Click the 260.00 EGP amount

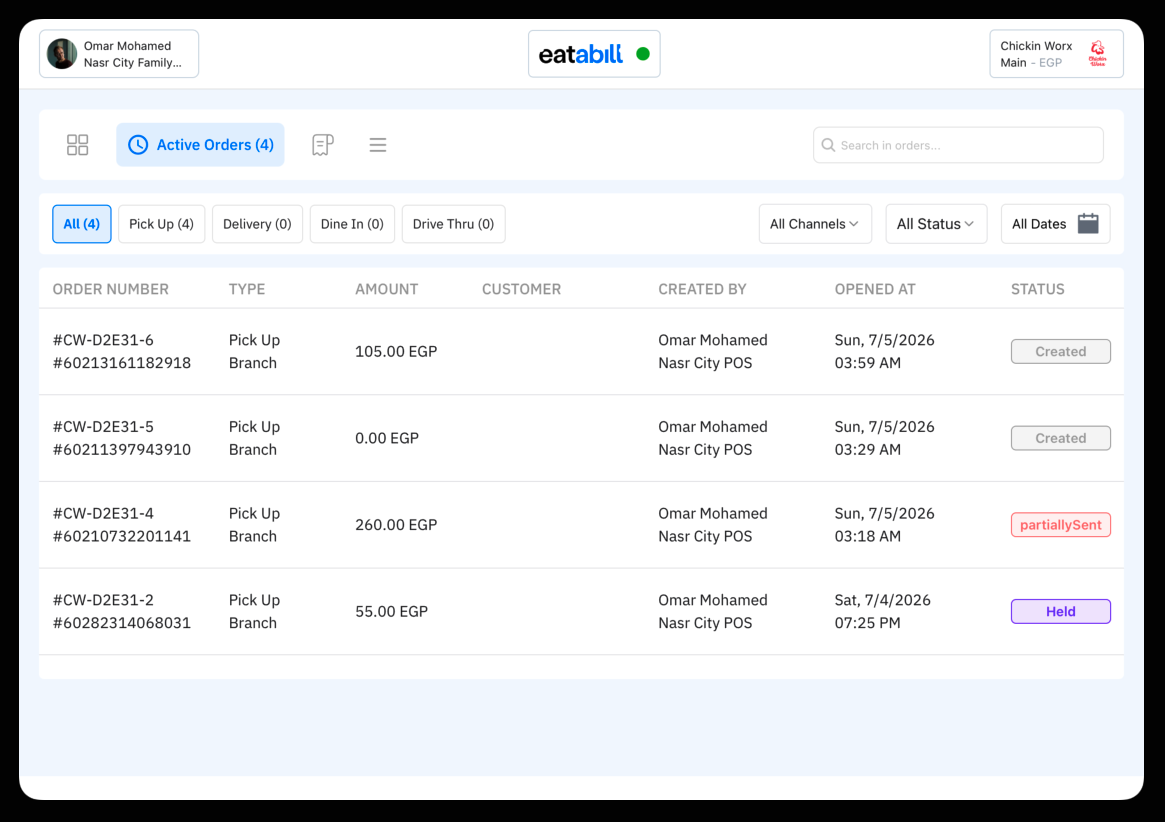pyautogui.click(x=396, y=525)
